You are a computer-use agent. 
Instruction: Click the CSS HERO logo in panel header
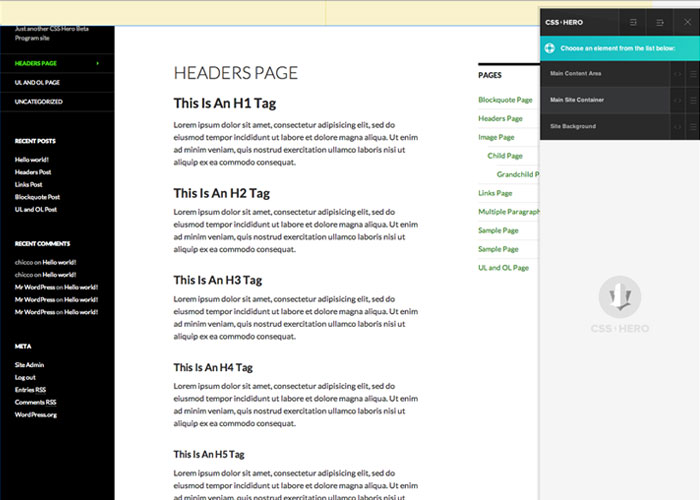(564, 22)
